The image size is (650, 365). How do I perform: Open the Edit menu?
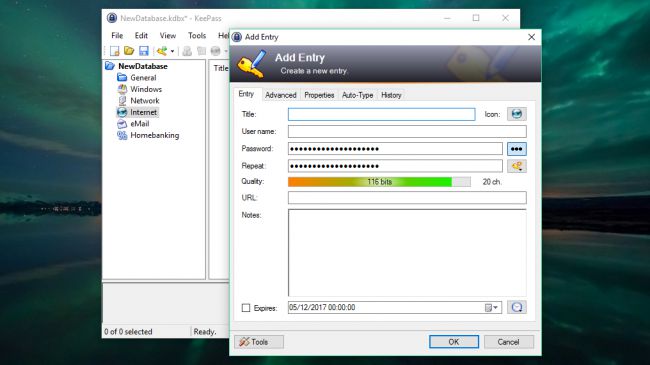[141, 36]
